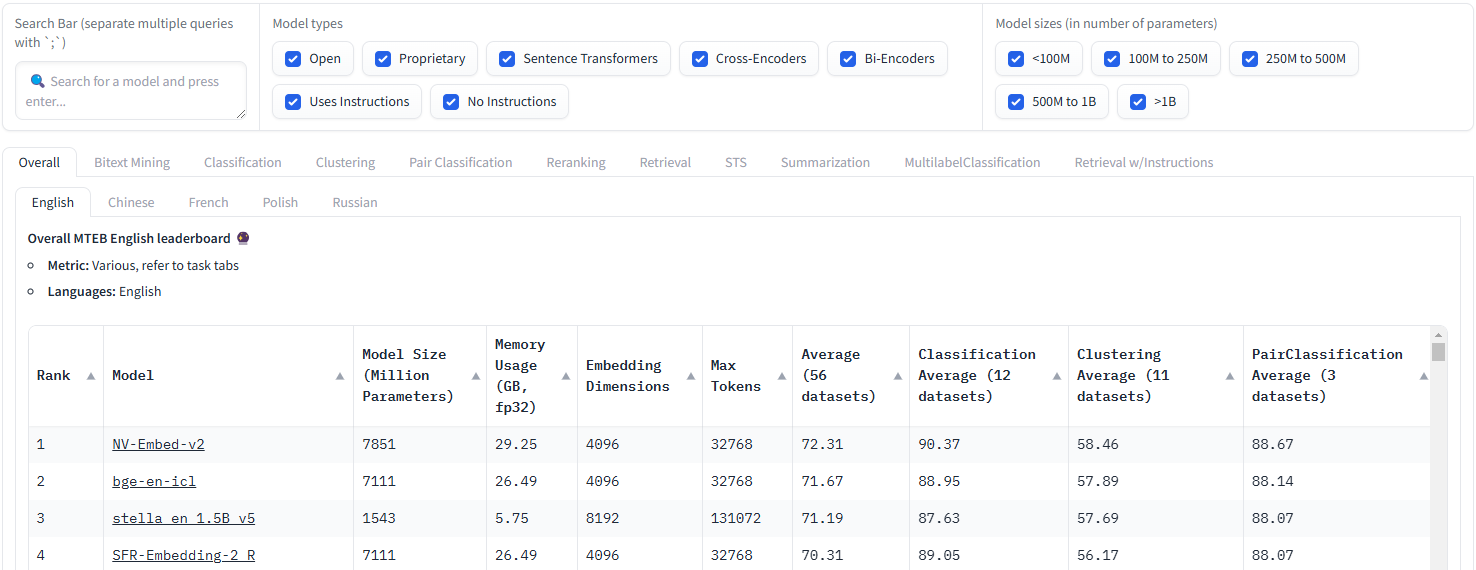Sort by Classification Average column arrow
Image resolution: width=1476 pixels, height=570 pixels.
[x=1057, y=376]
